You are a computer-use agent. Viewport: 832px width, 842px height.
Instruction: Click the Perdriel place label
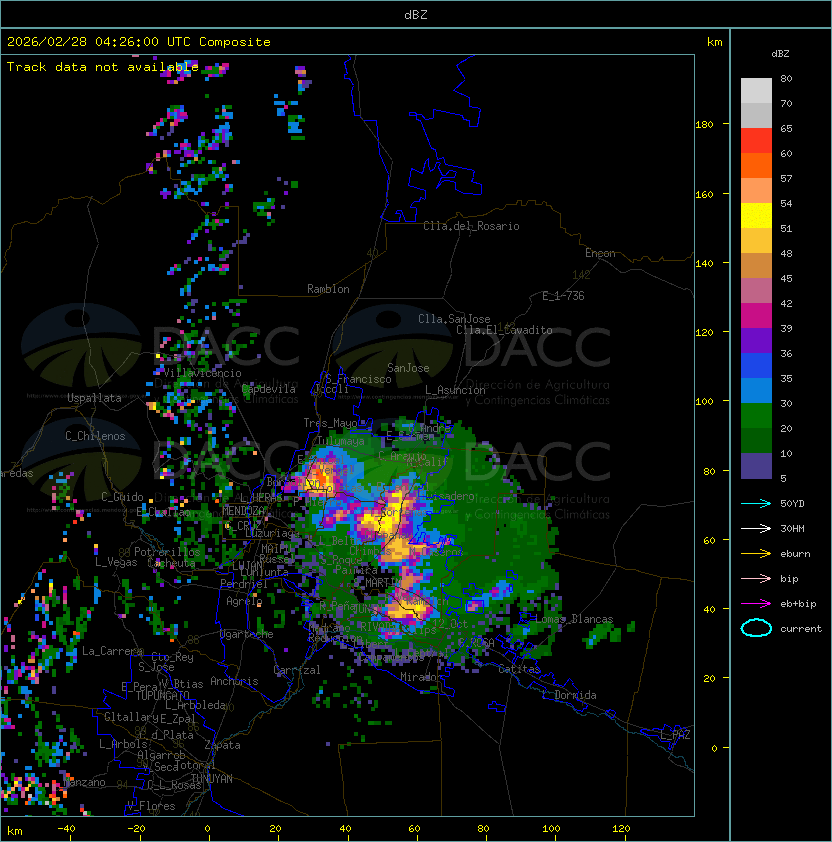coord(244,584)
